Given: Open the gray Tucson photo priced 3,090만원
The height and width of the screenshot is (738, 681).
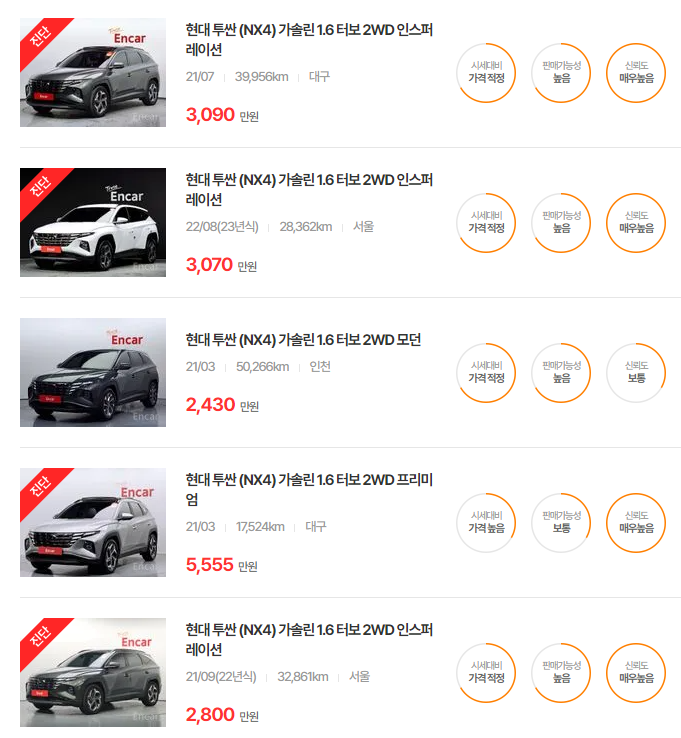Looking at the screenshot, I should point(93,72).
